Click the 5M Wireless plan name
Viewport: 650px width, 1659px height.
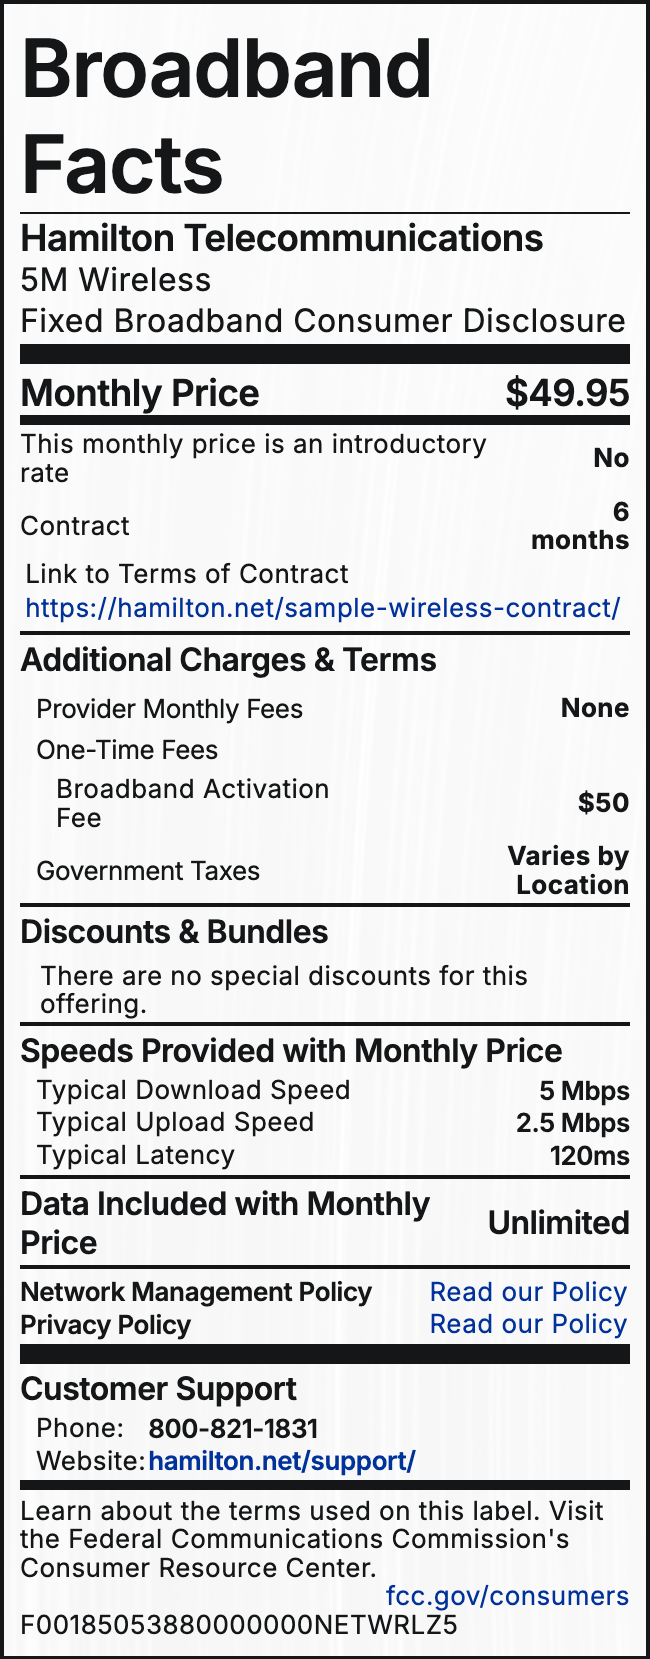[116, 280]
